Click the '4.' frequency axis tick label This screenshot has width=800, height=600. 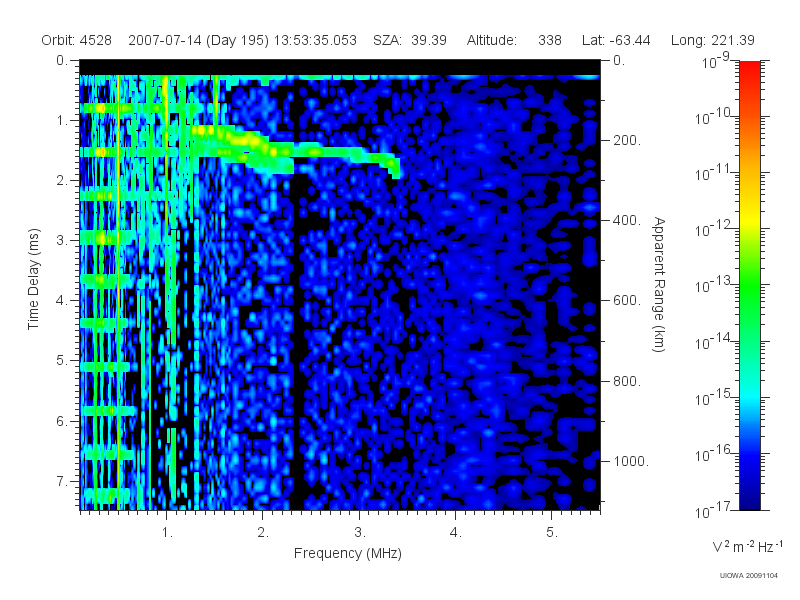pyautogui.click(x=456, y=533)
